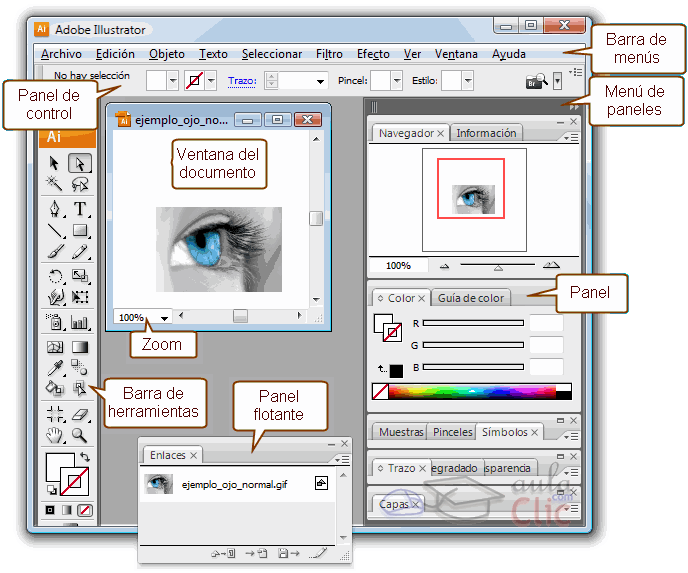688x573 pixels.
Task: Pick the Hand tool
Action: tap(55, 435)
